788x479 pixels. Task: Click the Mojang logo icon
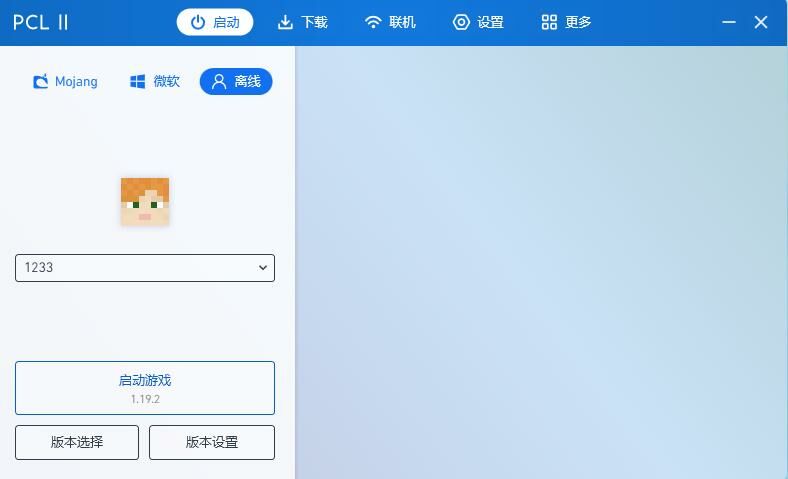41,81
